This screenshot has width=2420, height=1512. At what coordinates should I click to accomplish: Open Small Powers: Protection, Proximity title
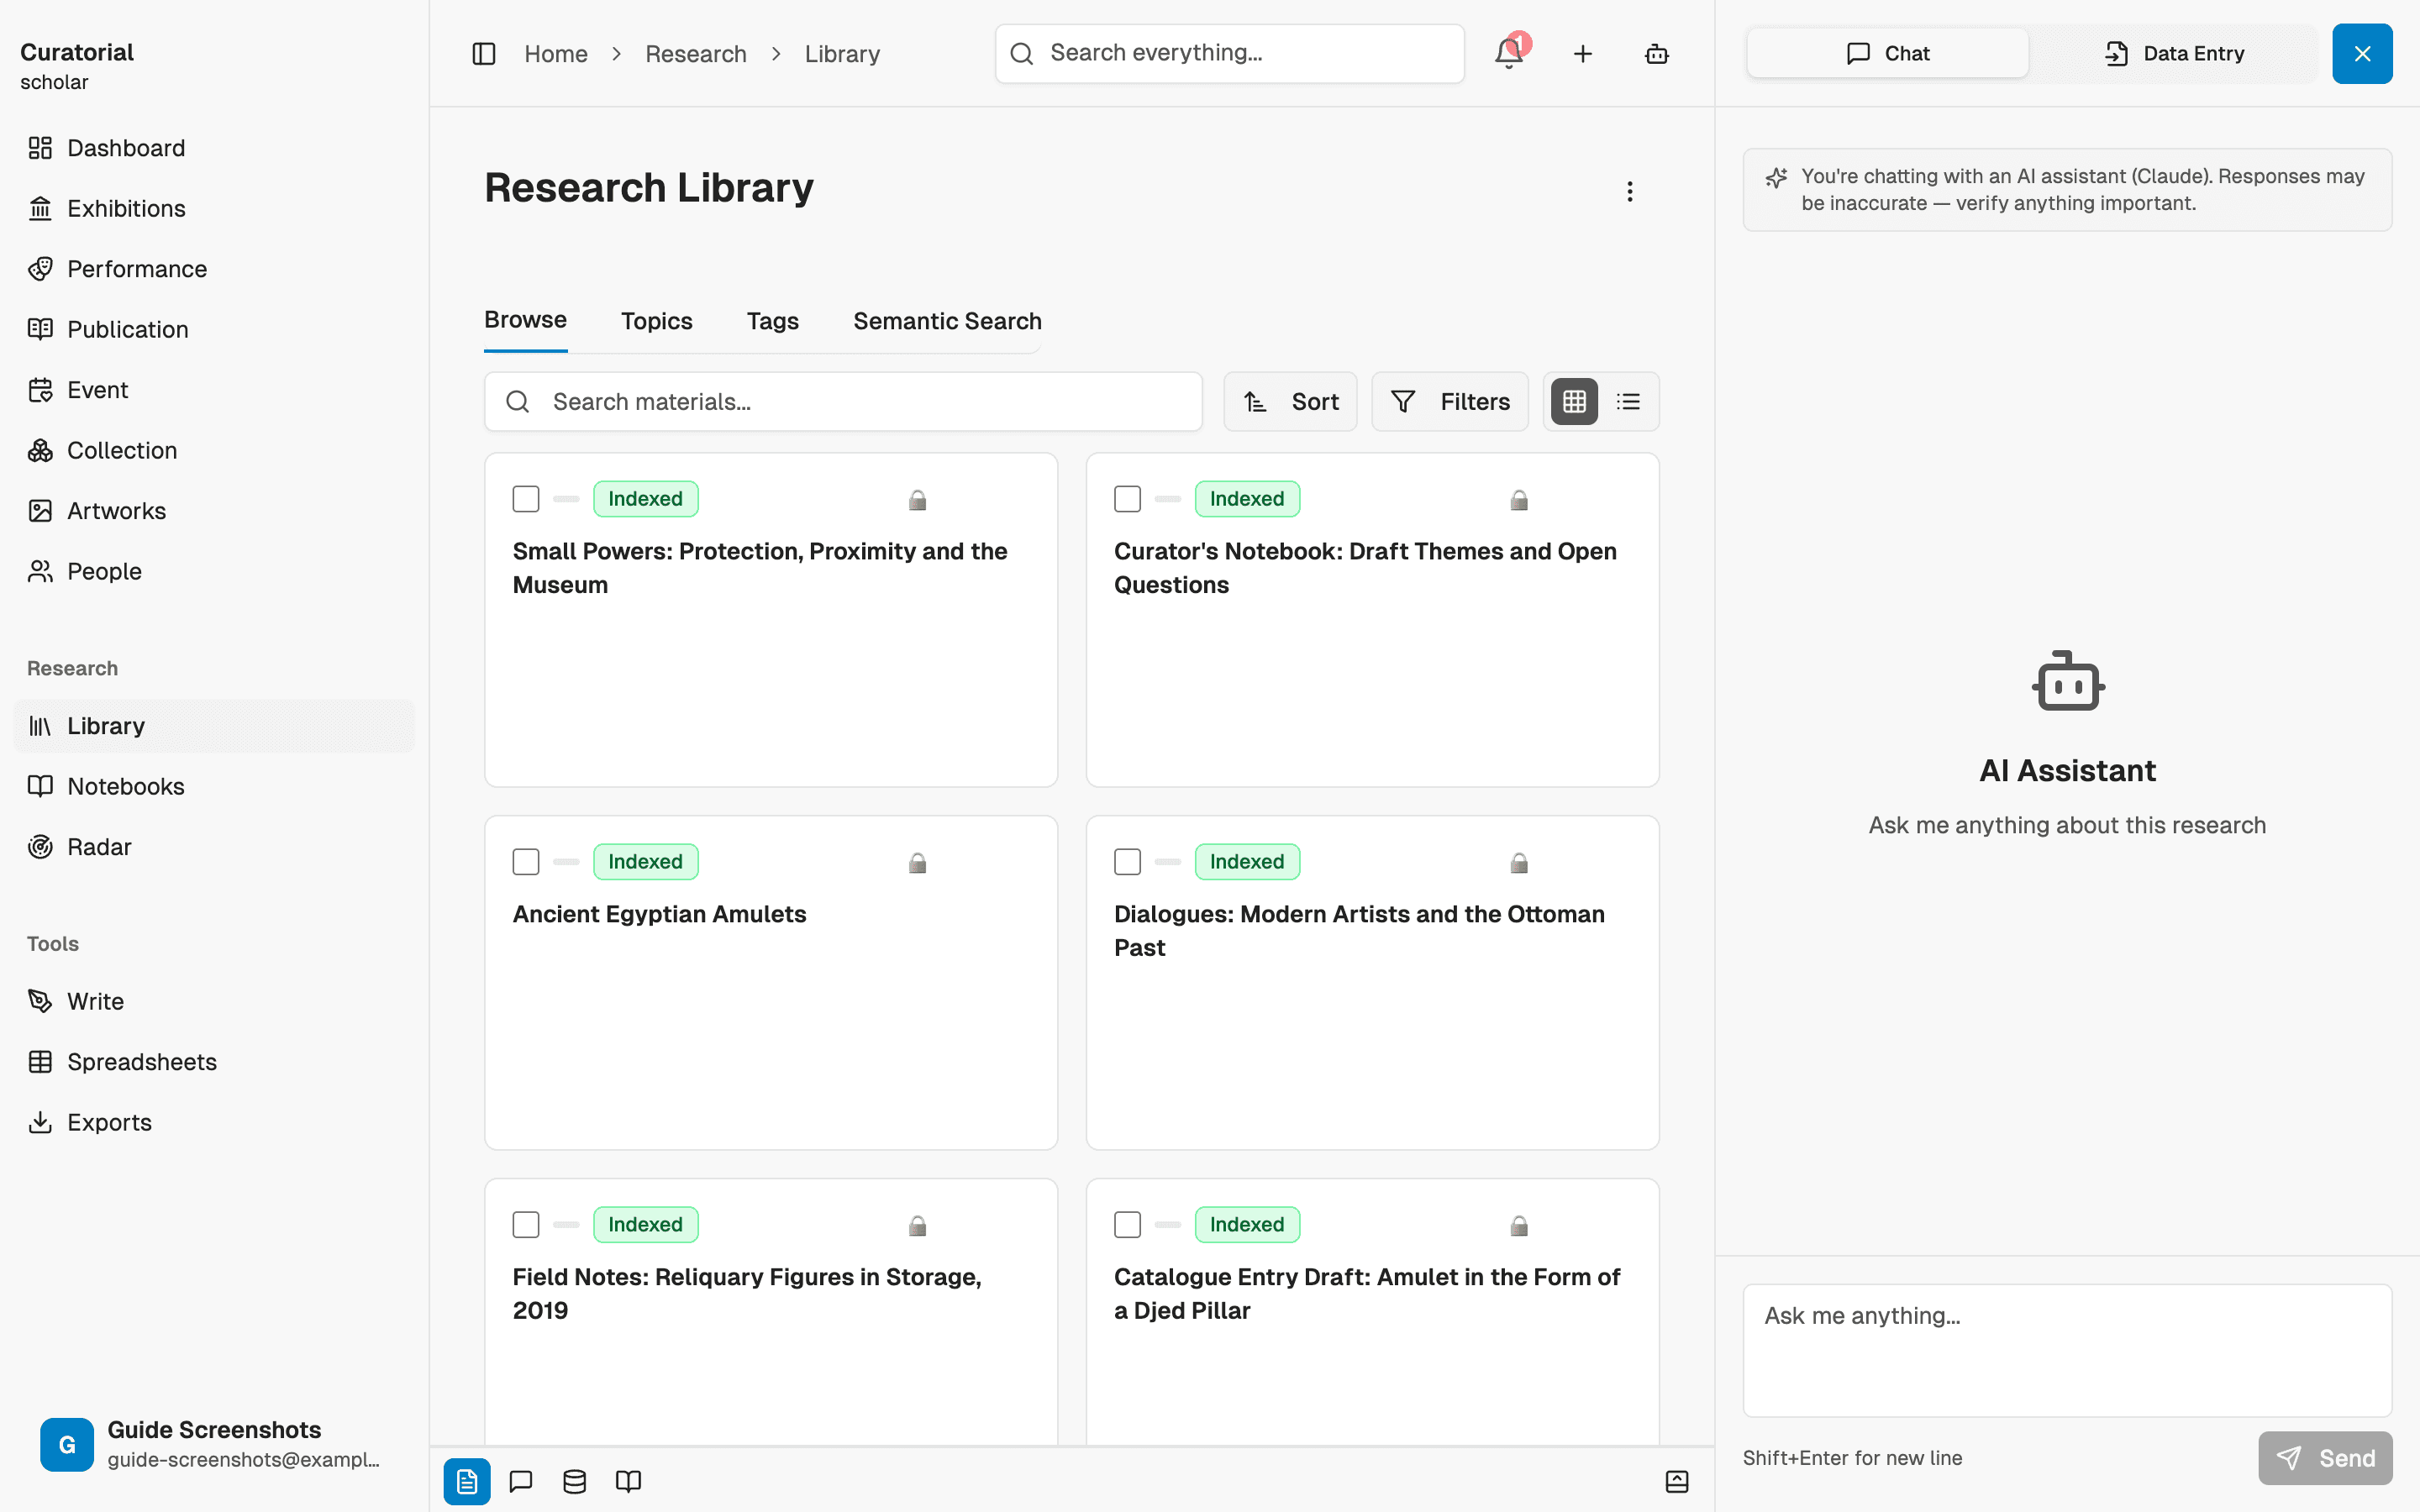[x=760, y=568]
